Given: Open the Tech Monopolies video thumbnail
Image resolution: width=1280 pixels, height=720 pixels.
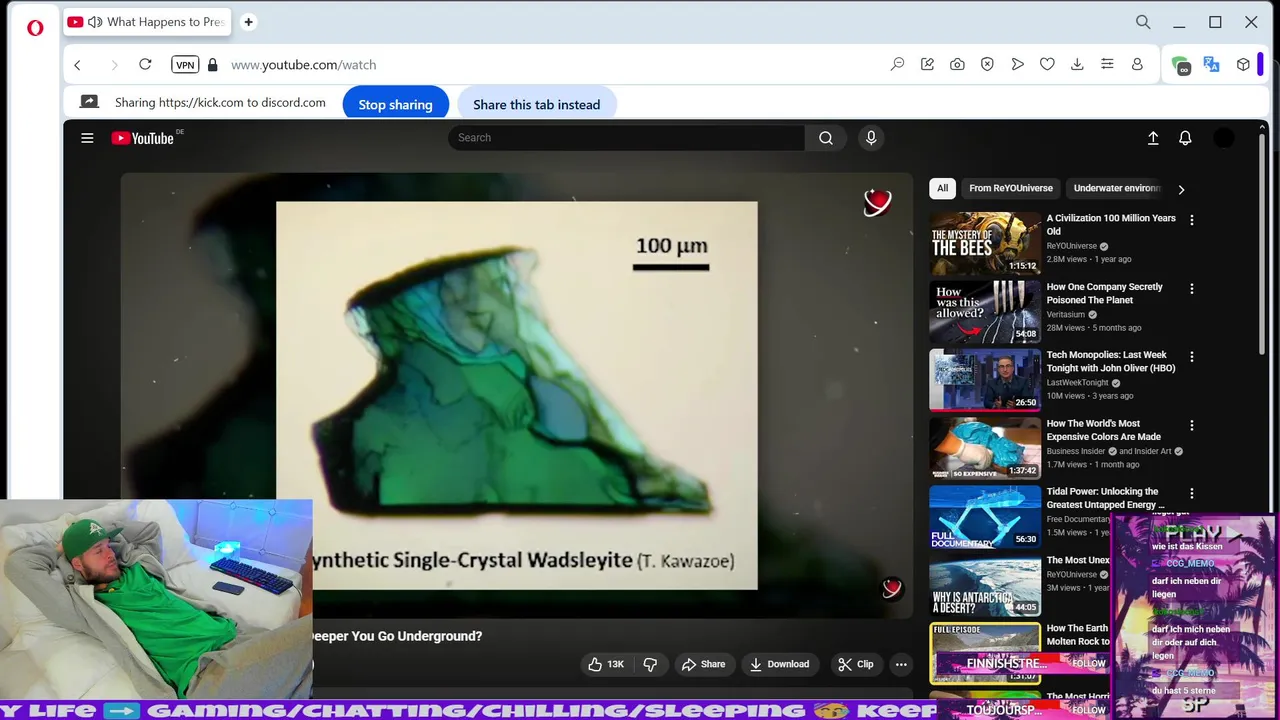Looking at the screenshot, I should pyautogui.click(x=985, y=380).
